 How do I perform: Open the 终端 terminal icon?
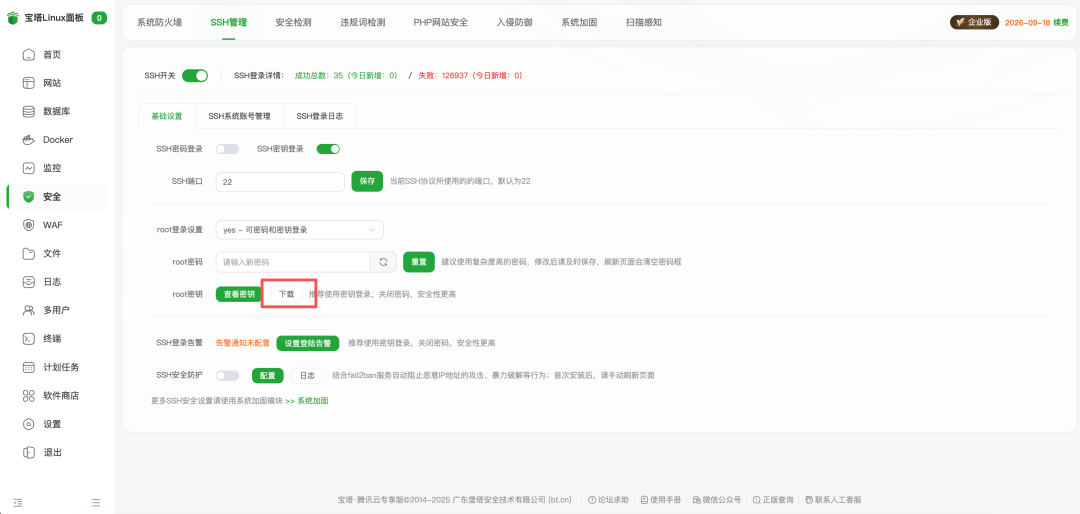point(29,339)
